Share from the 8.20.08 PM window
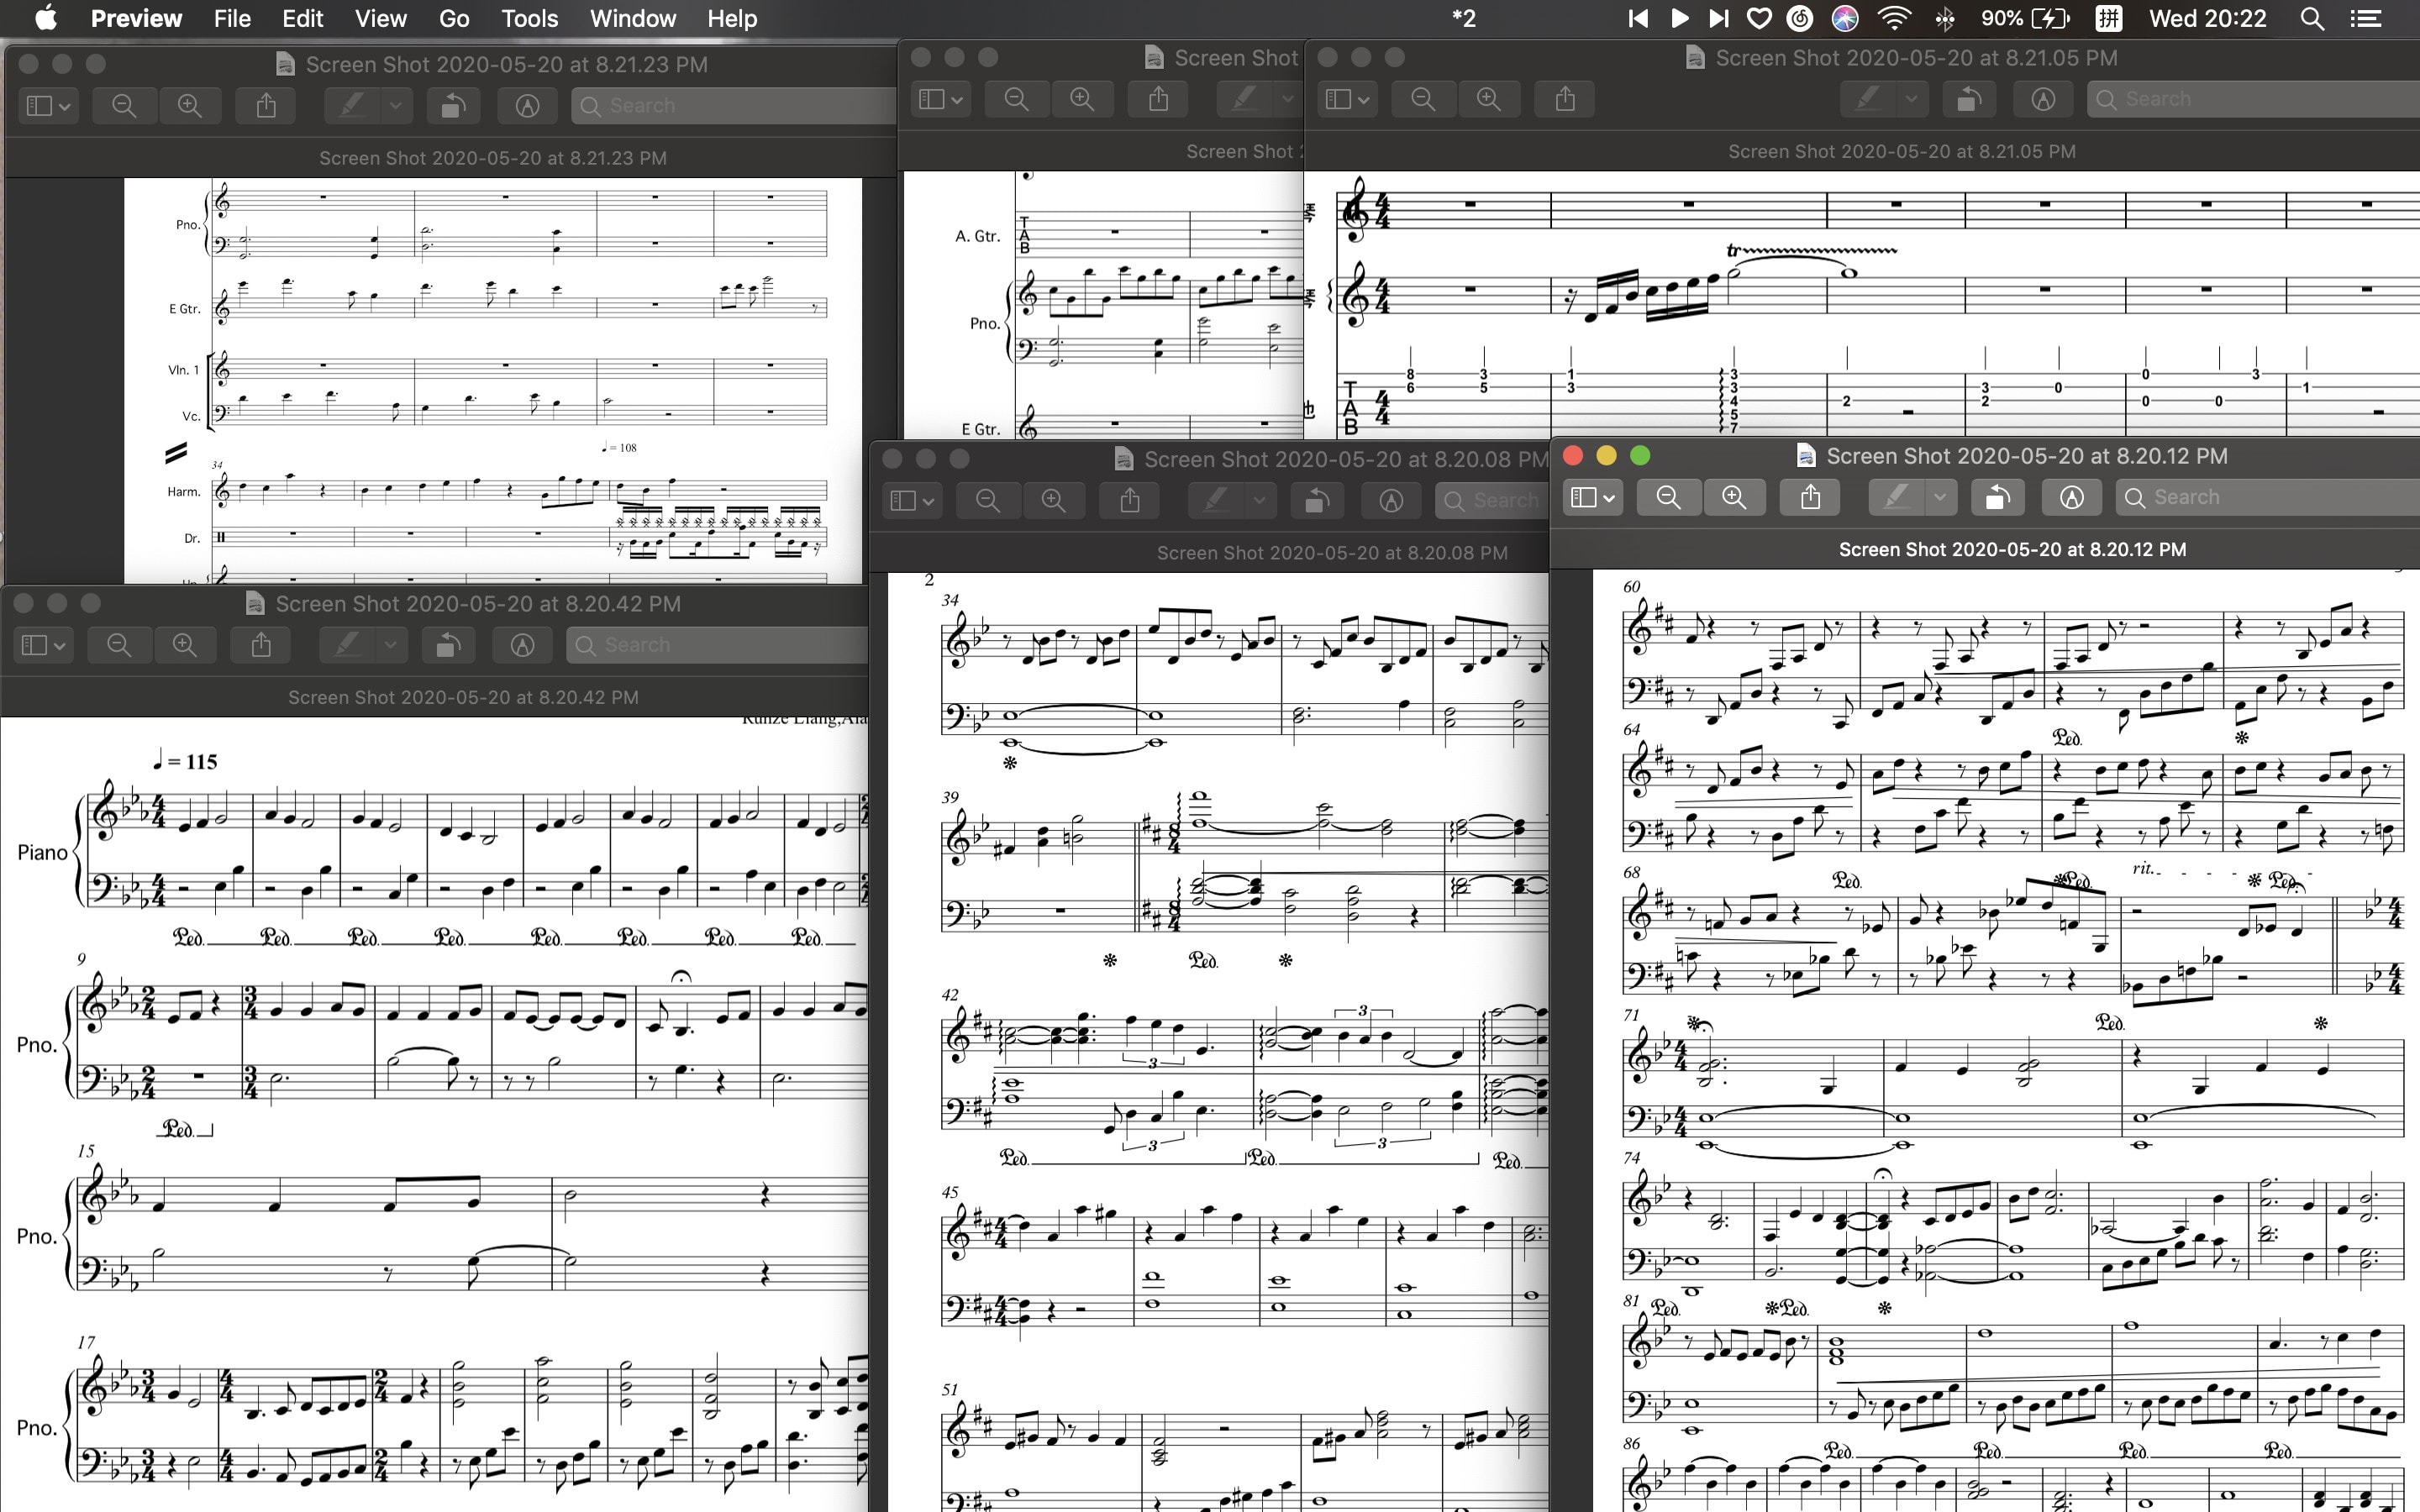 tap(1130, 500)
